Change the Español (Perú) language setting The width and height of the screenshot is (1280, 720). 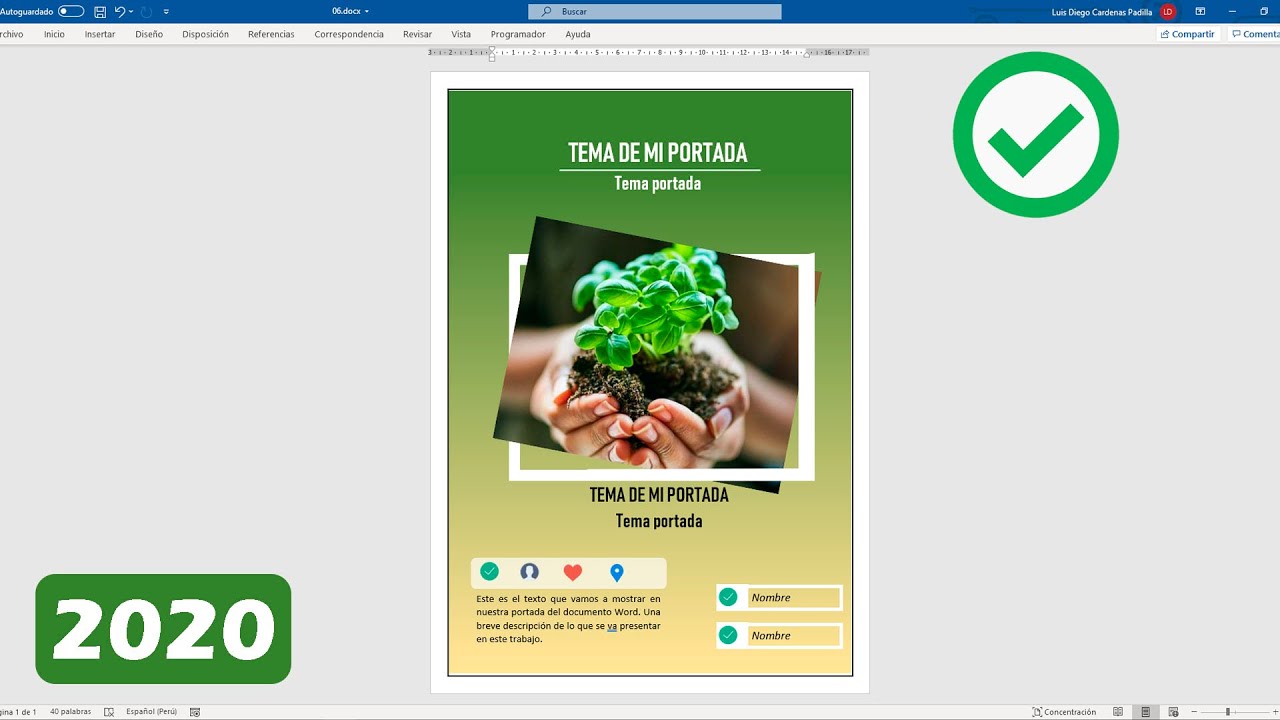[x=151, y=712]
